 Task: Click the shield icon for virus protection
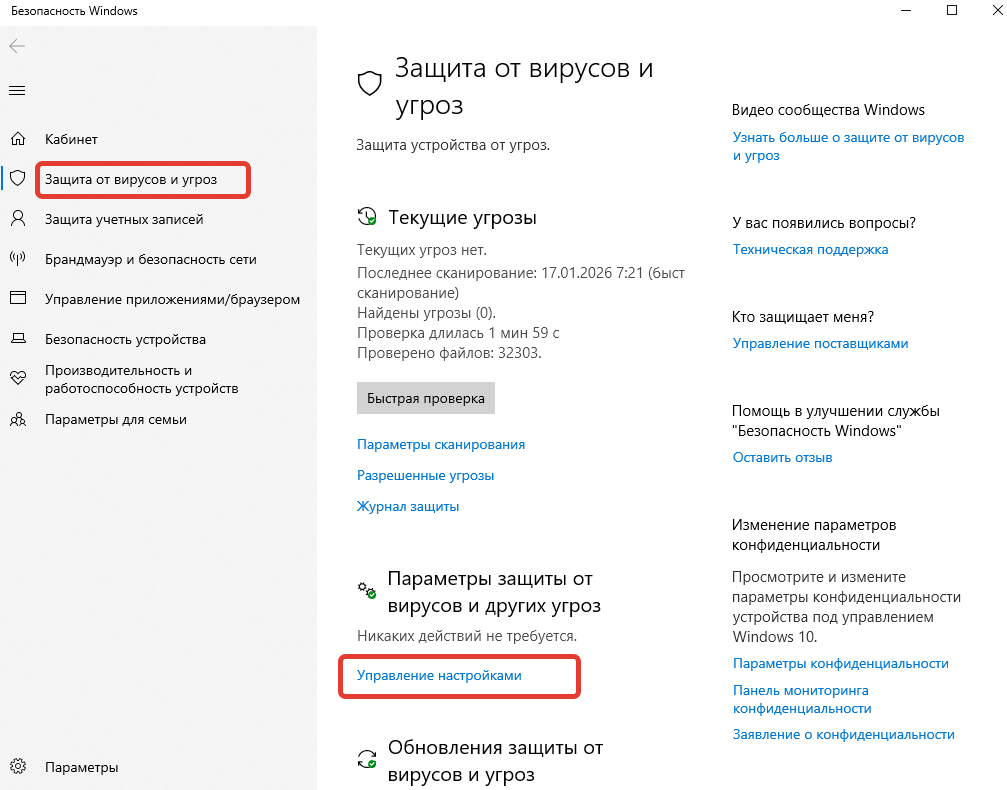(17, 179)
